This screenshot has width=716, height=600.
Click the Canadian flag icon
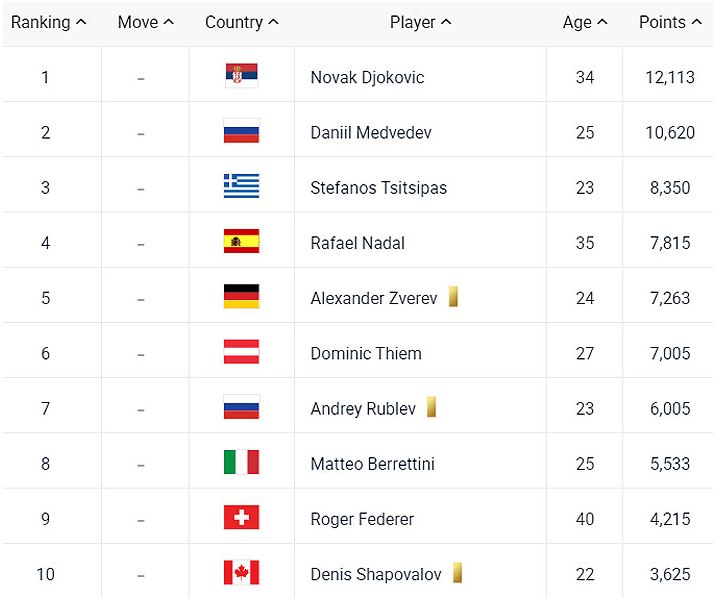[x=242, y=573]
